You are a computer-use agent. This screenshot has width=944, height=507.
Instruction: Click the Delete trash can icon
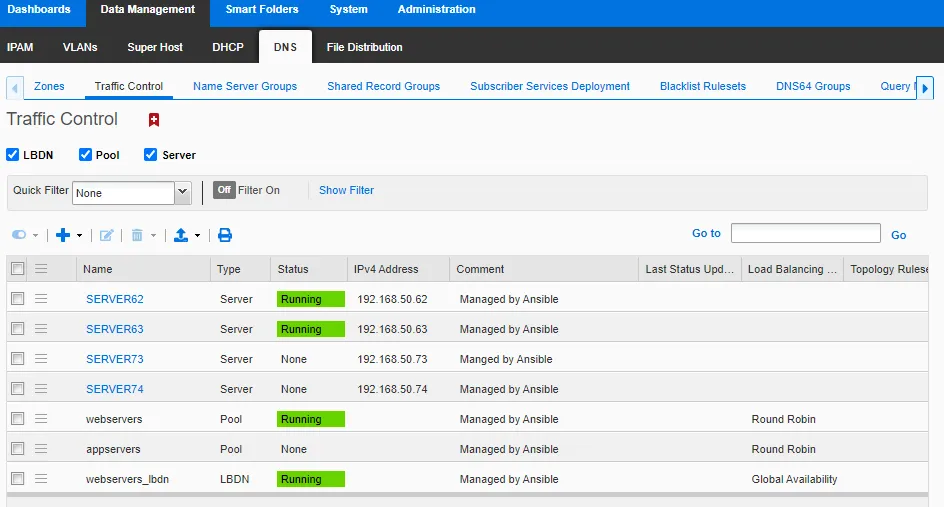137,235
